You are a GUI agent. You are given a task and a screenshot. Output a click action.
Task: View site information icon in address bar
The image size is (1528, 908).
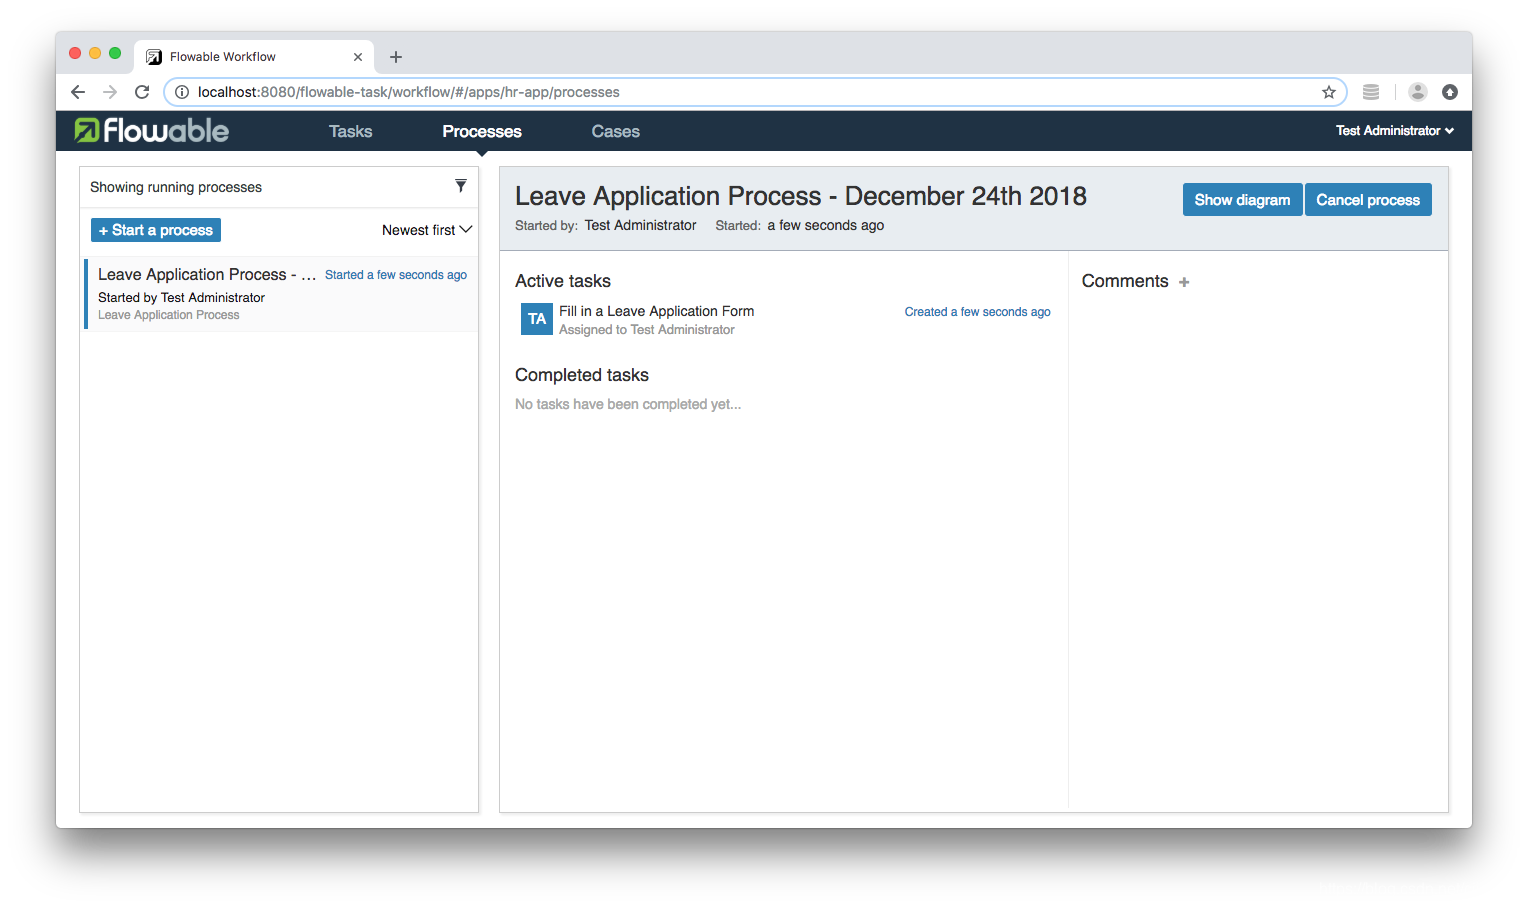(182, 92)
